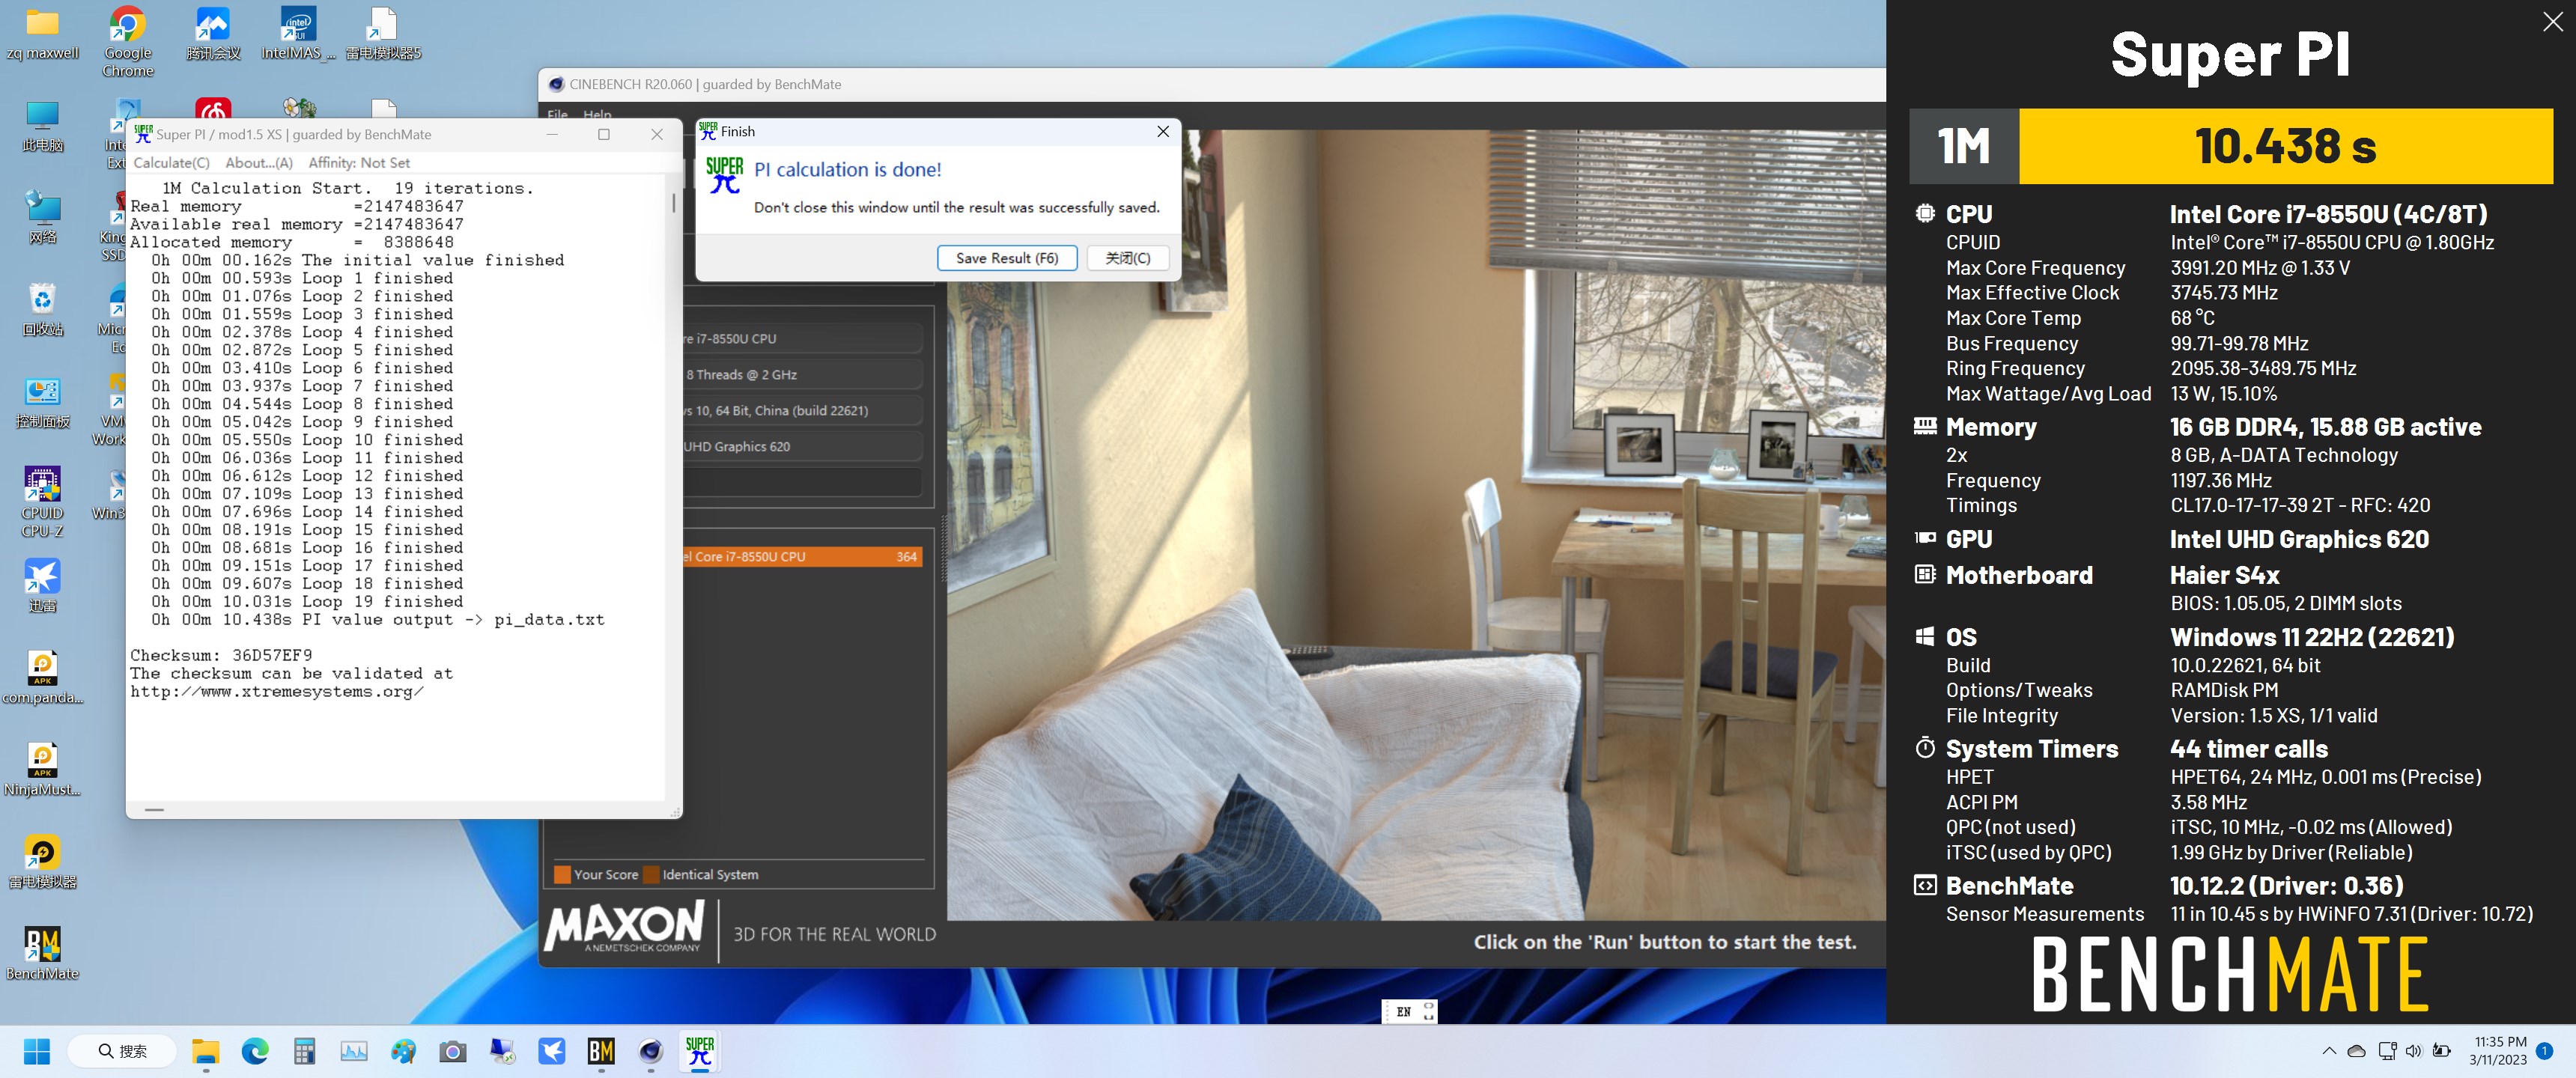2576x1078 pixels.
Task: Launch Google Chrome from the desktop
Action: 128,42
